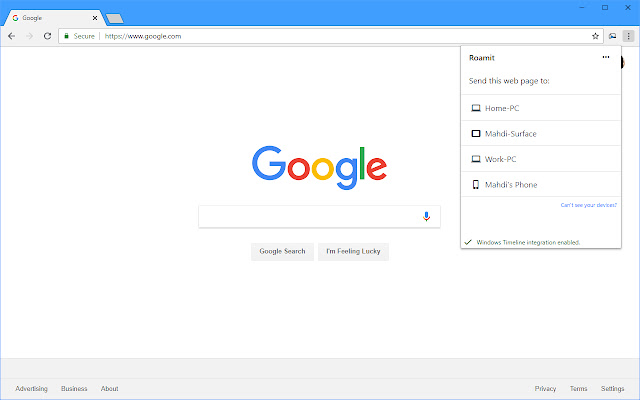The image size is (640, 400).
Task: Go back with the browser back arrow
Action: [x=11, y=36]
